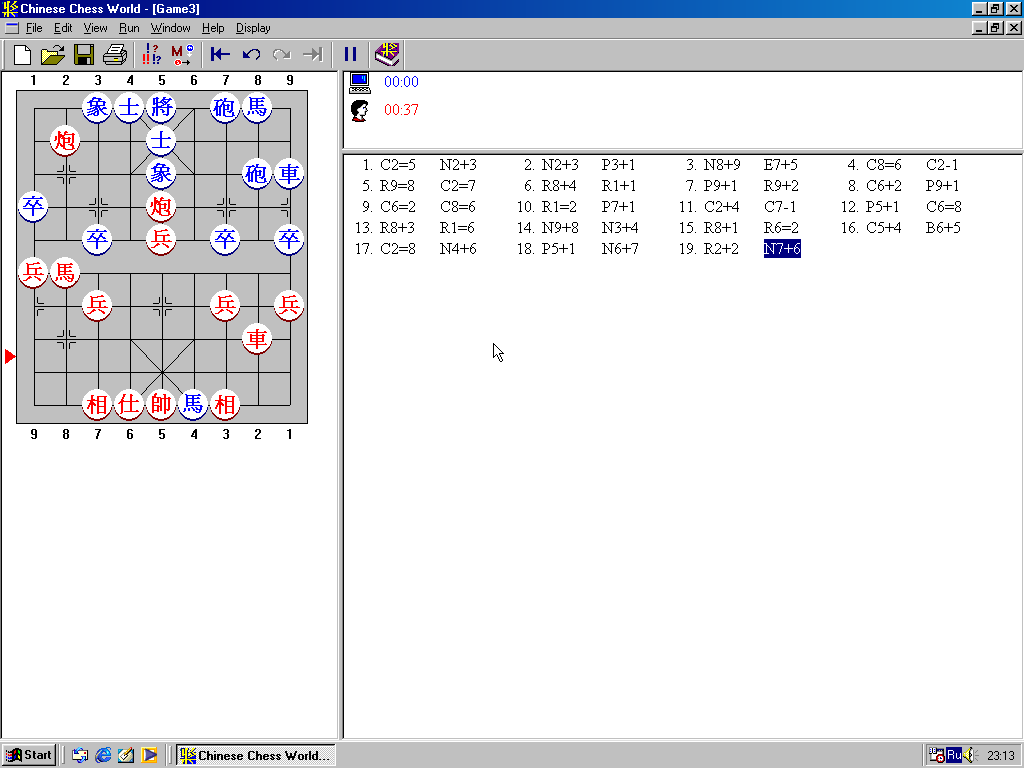Click the blue general piece at top
1024x768 pixels.
click(x=161, y=107)
